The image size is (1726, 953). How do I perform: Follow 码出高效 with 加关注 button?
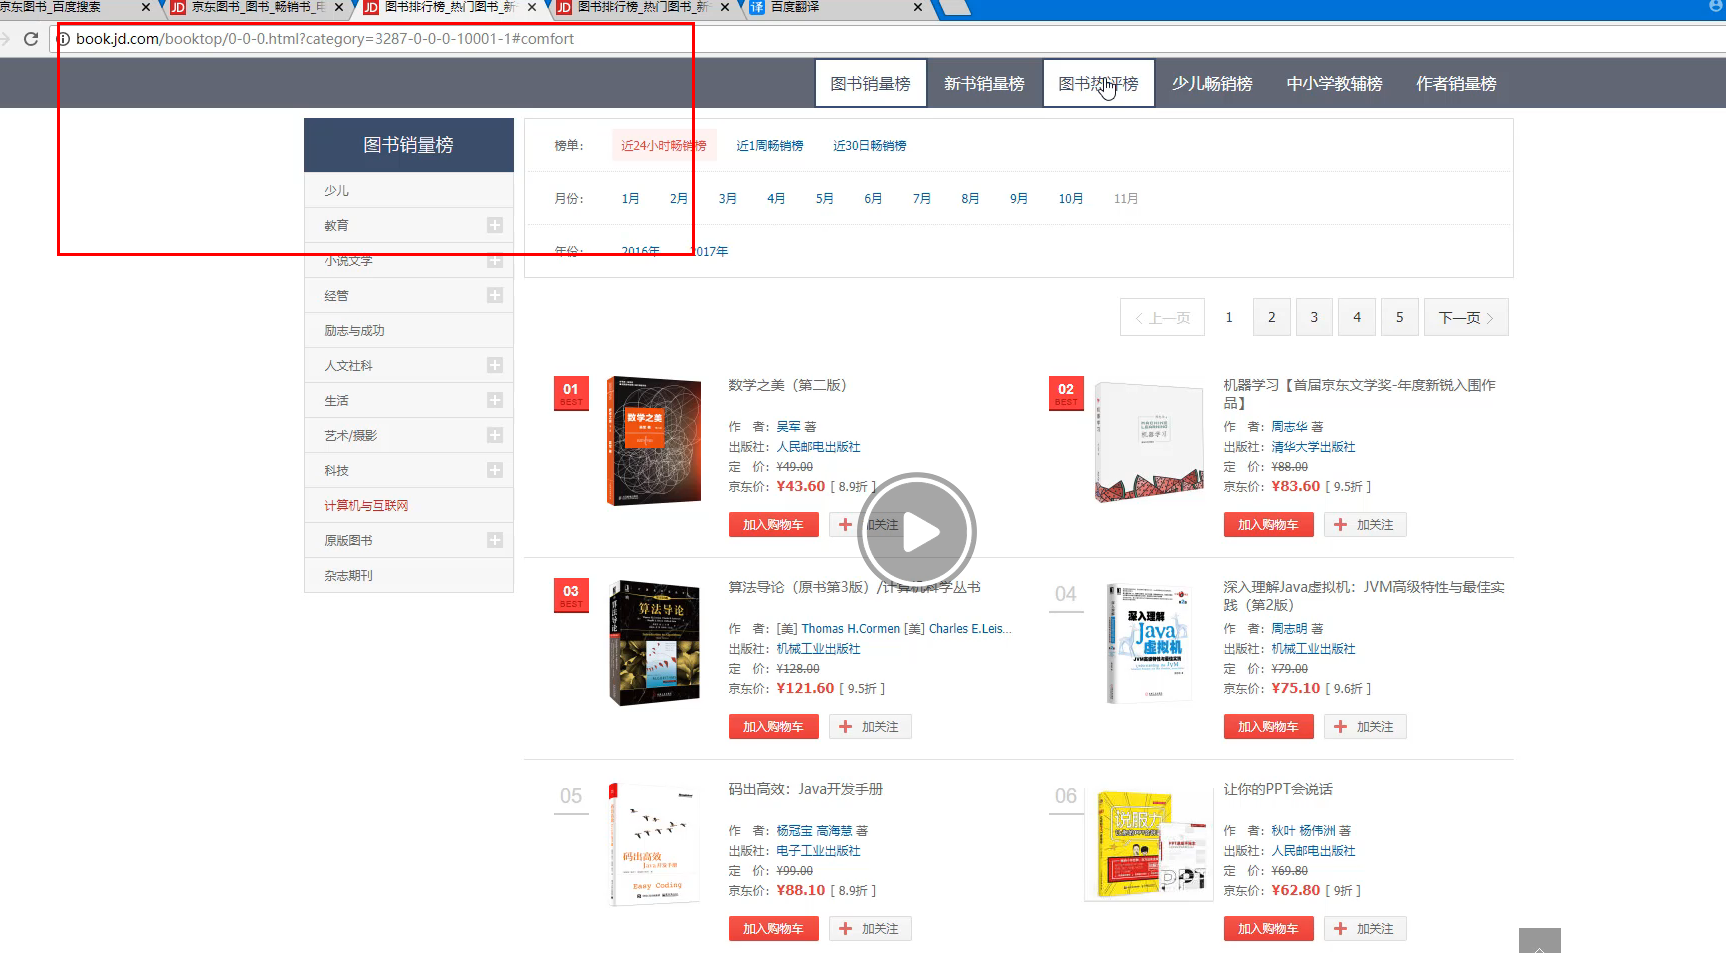(870, 929)
